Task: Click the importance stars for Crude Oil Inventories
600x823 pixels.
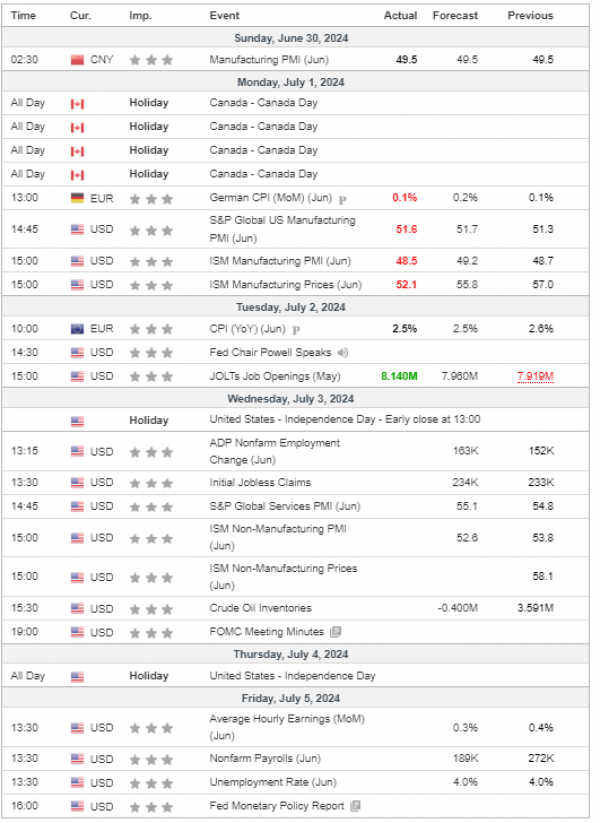Action: tap(151, 609)
